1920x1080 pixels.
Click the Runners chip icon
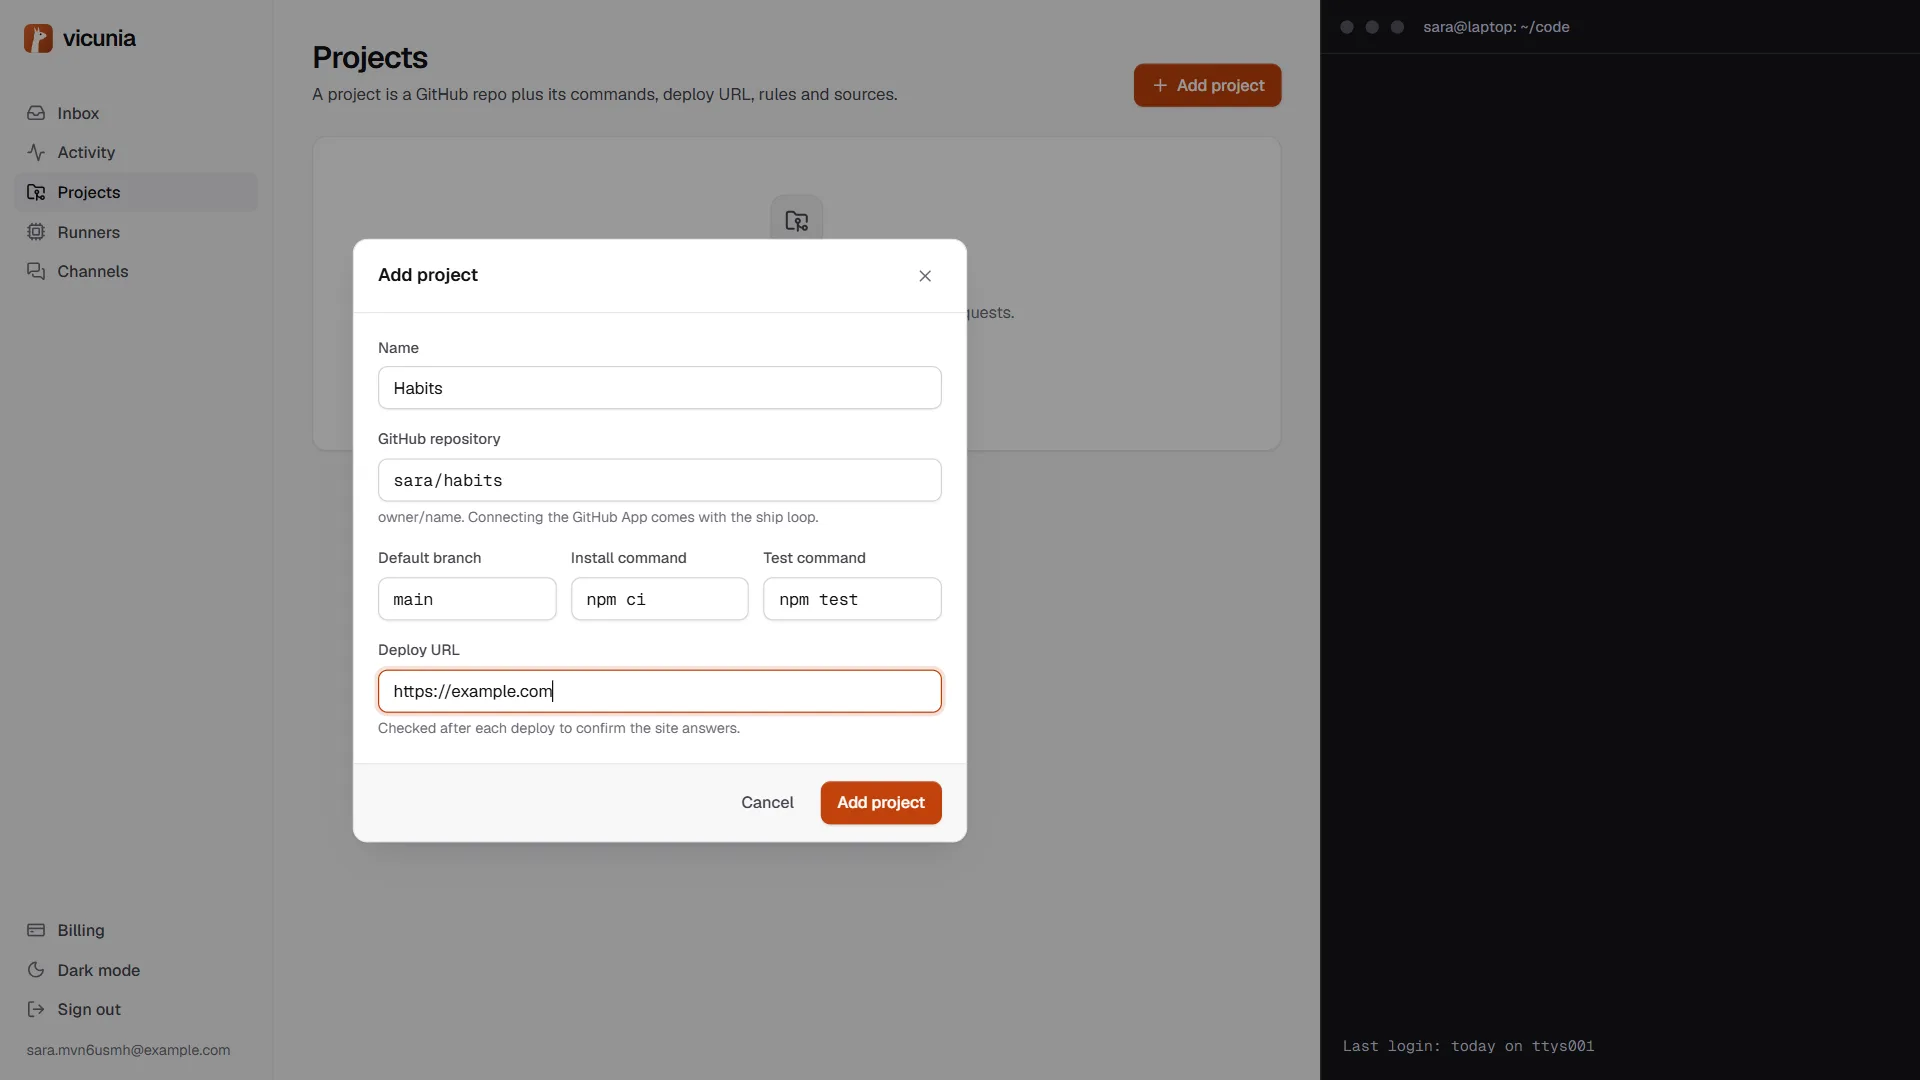tap(36, 232)
